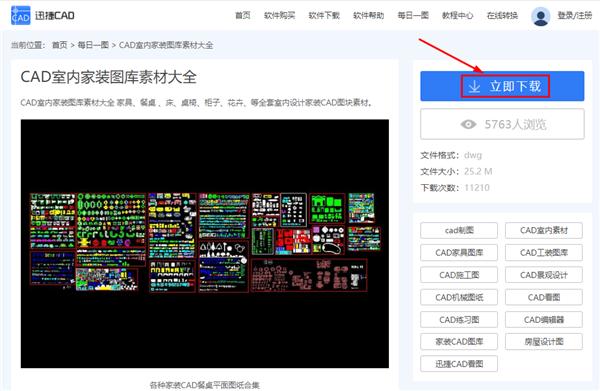Choose the CAD施工图 tag
This screenshot has height=391, width=600.
coord(459,275)
